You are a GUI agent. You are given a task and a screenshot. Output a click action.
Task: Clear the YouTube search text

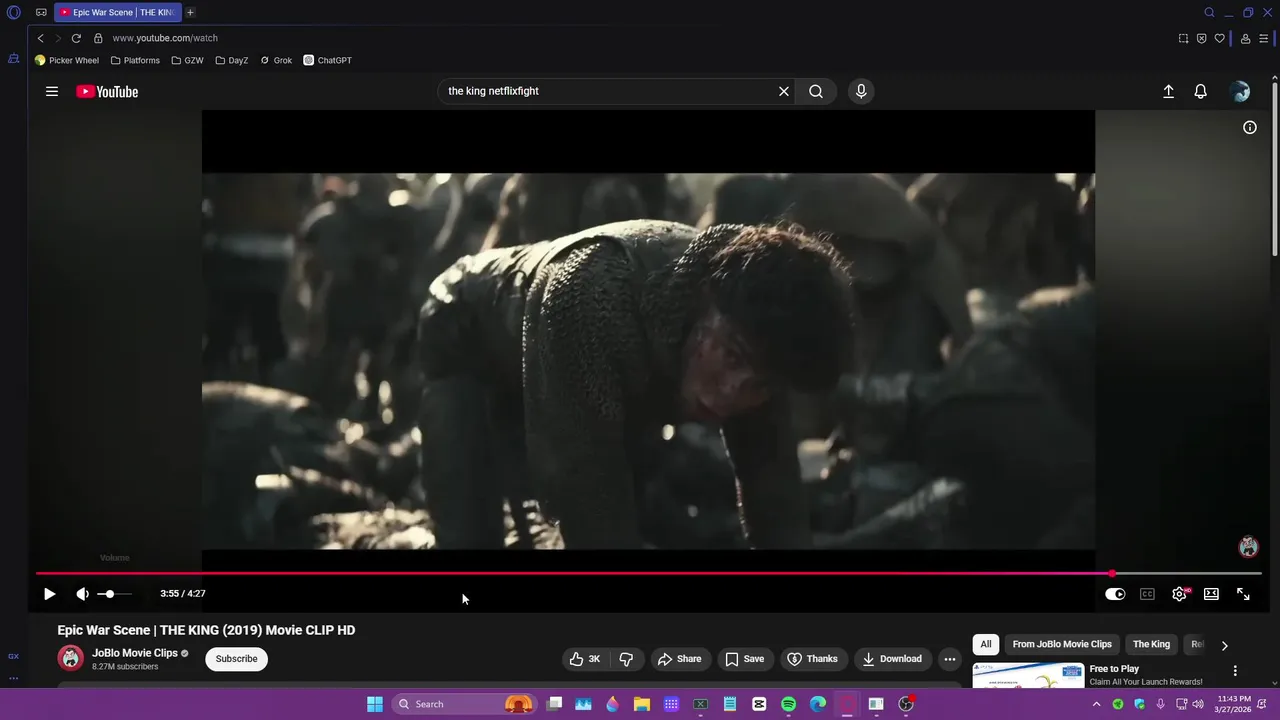(784, 91)
